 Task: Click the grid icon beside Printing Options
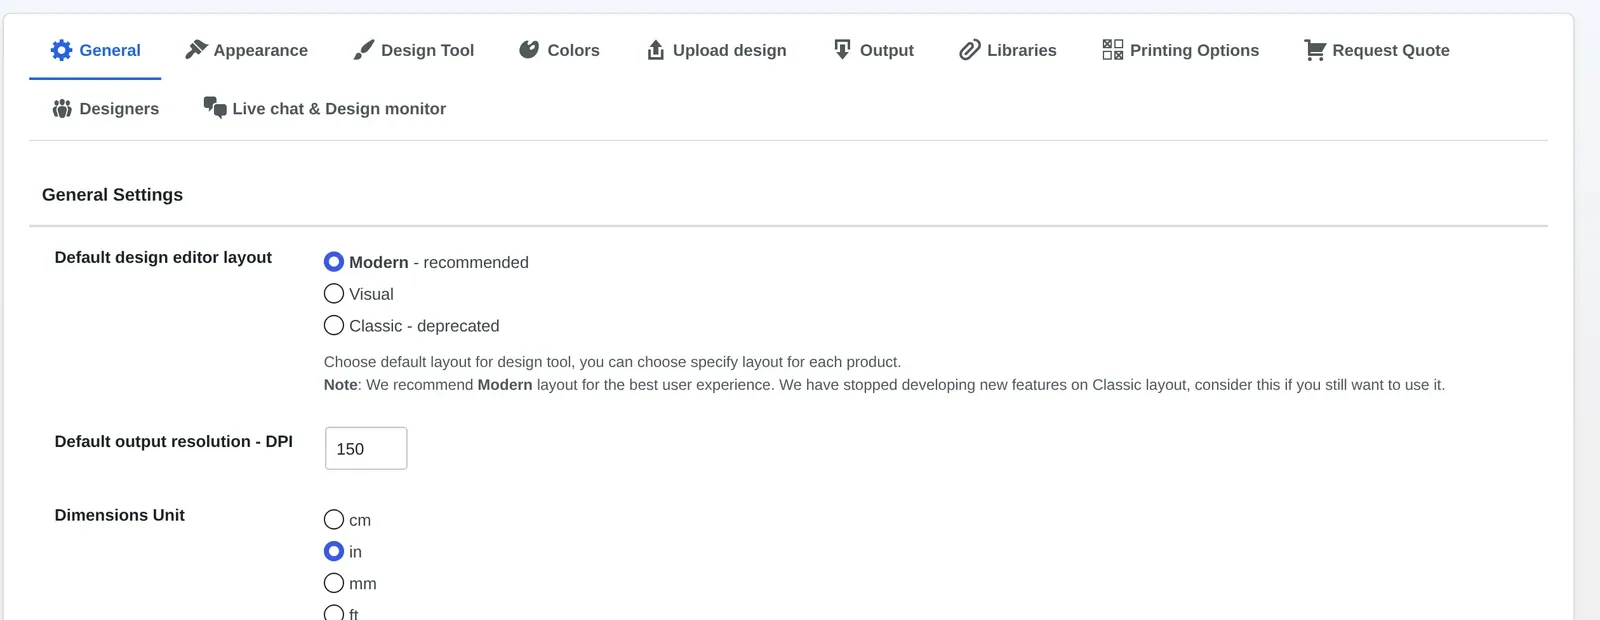[1113, 50]
